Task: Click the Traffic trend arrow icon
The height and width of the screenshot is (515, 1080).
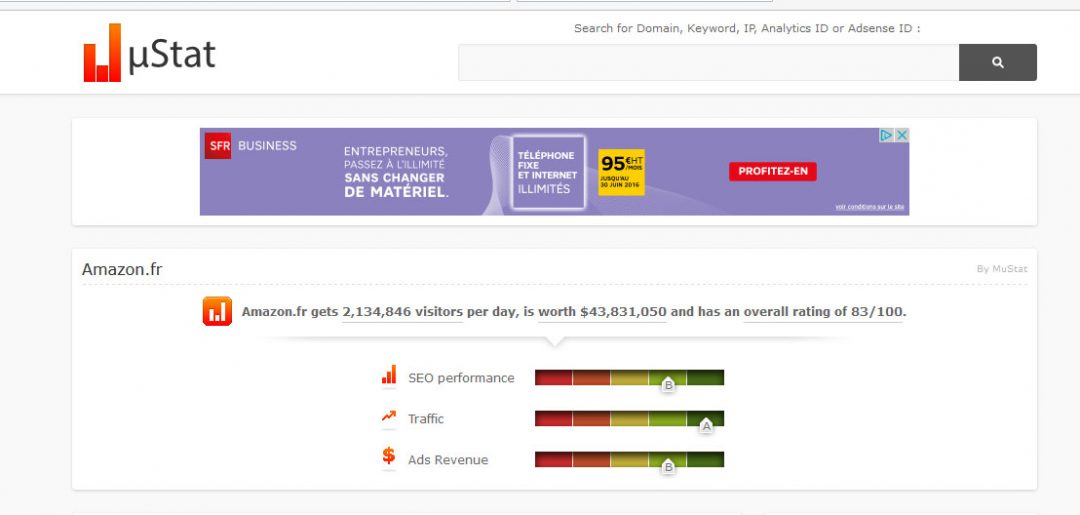Action: [x=389, y=417]
